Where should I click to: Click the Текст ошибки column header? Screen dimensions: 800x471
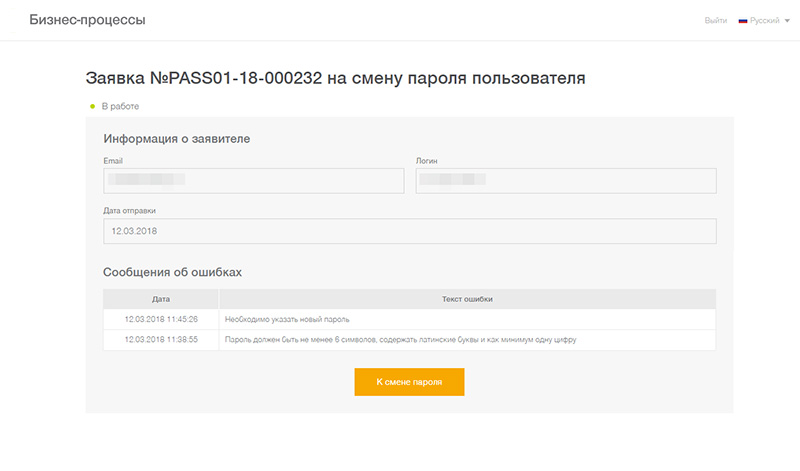click(x=467, y=299)
